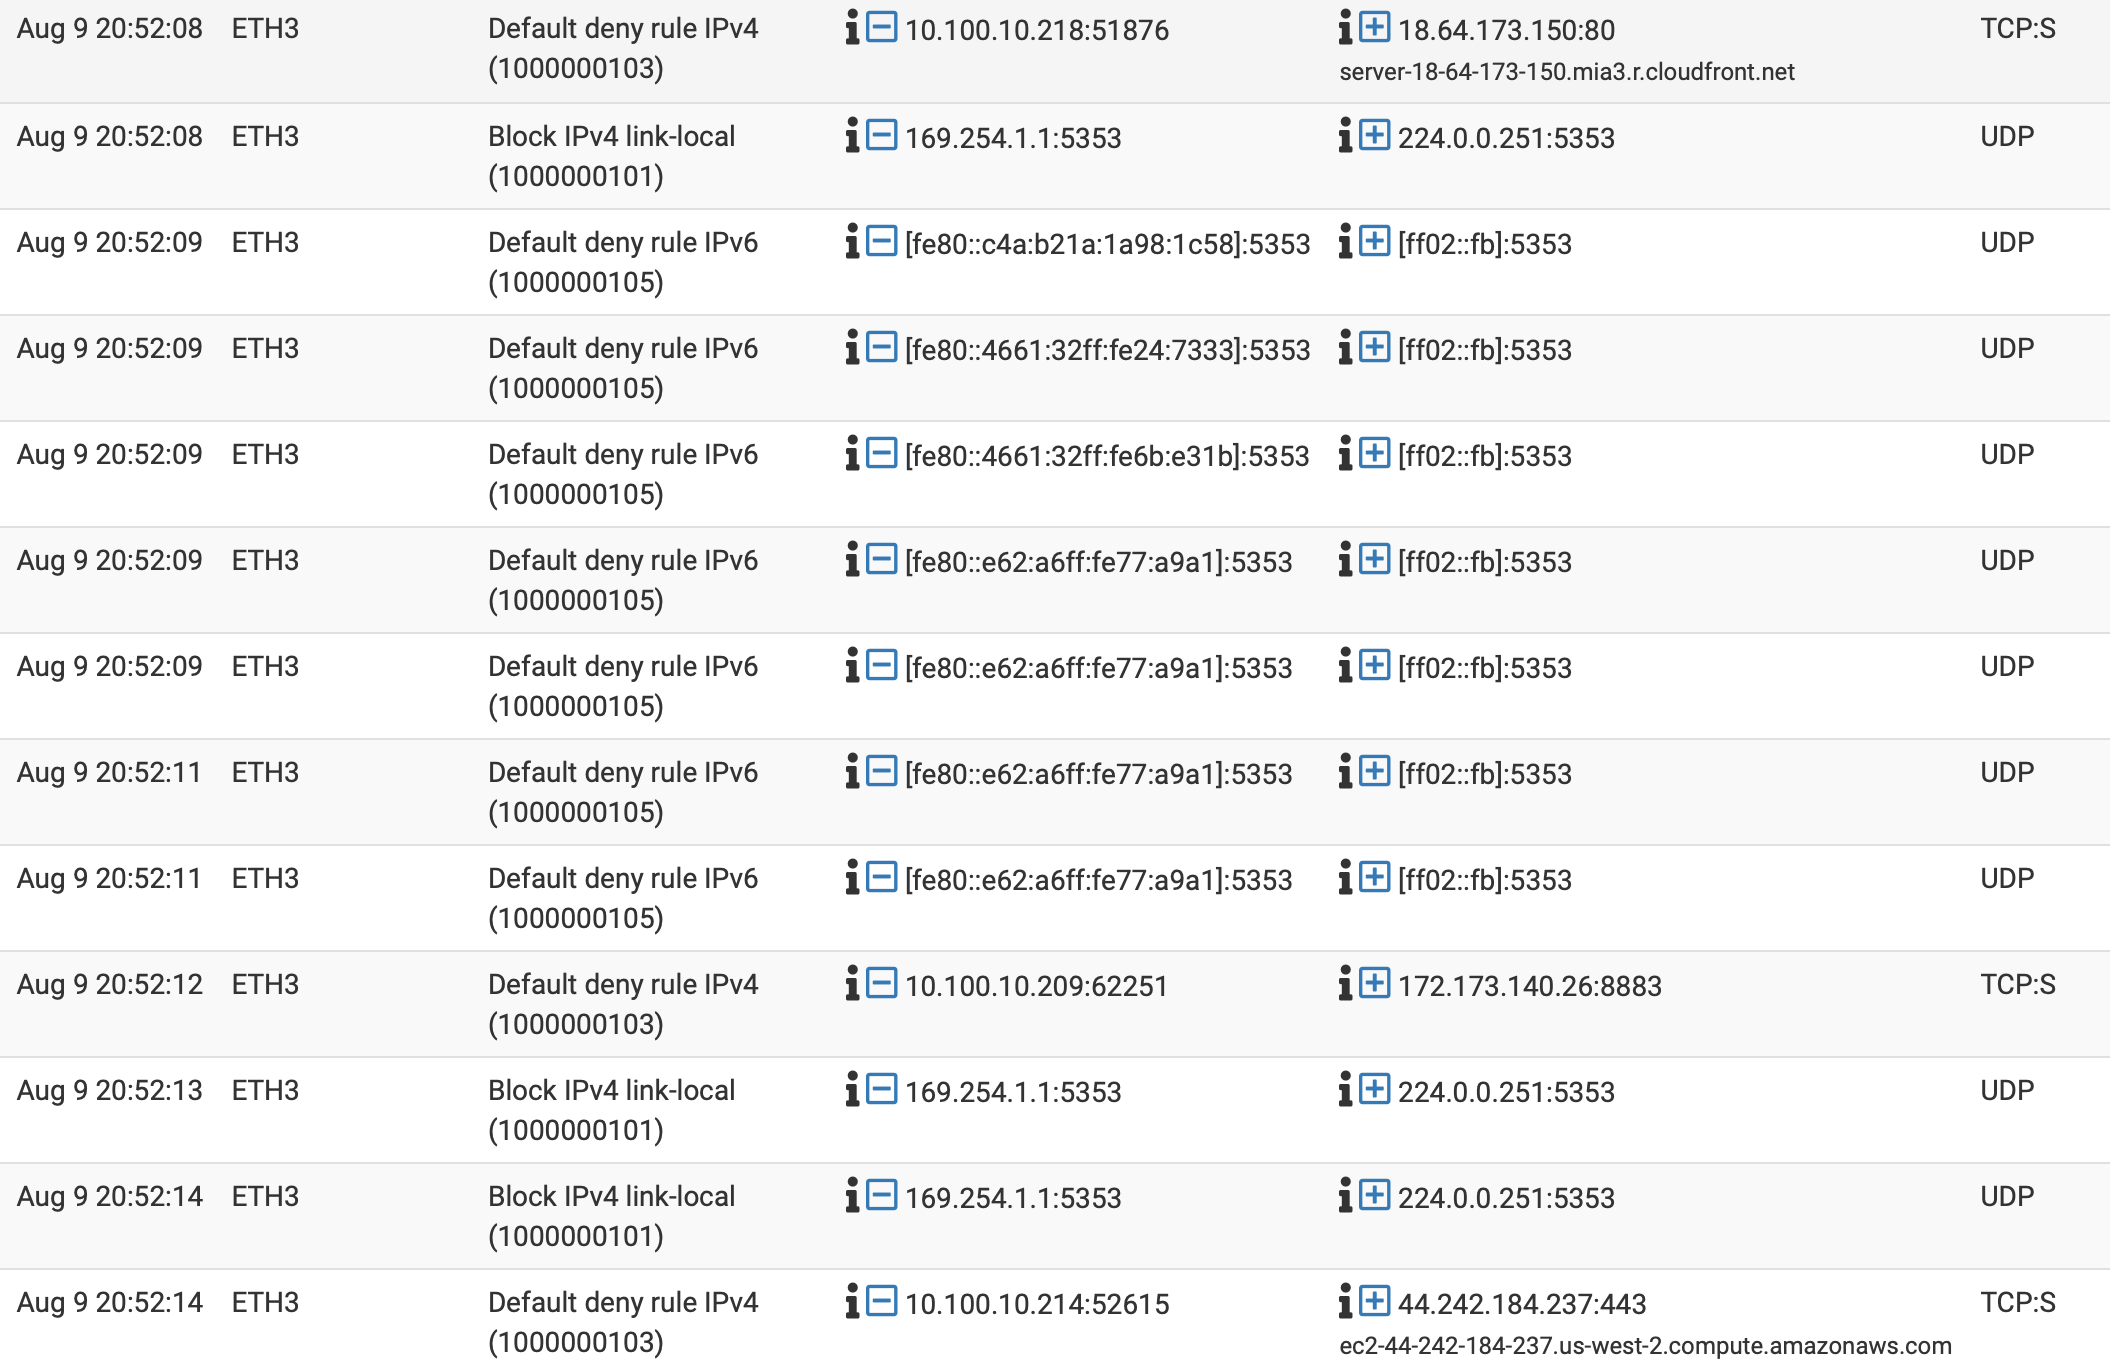Click the ec2-44-242-184-237 amazonaws hostname
Screen dimensions: 2110x1372
1645,1346
